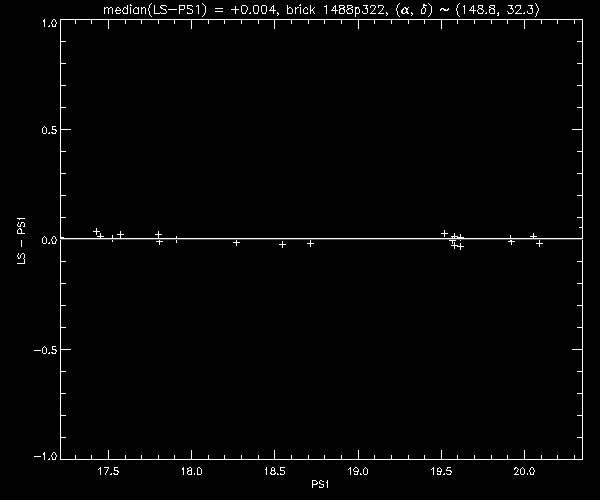The width and height of the screenshot is (600, 500).
Task: Click the x-axis label PS1
Action: coord(320,484)
